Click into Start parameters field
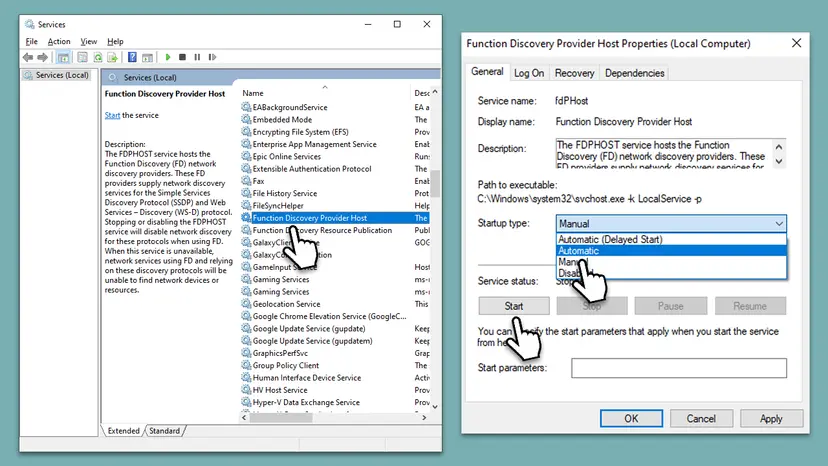The height and width of the screenshot is (466, 828). pyautogui.click(x=679, y=368)
